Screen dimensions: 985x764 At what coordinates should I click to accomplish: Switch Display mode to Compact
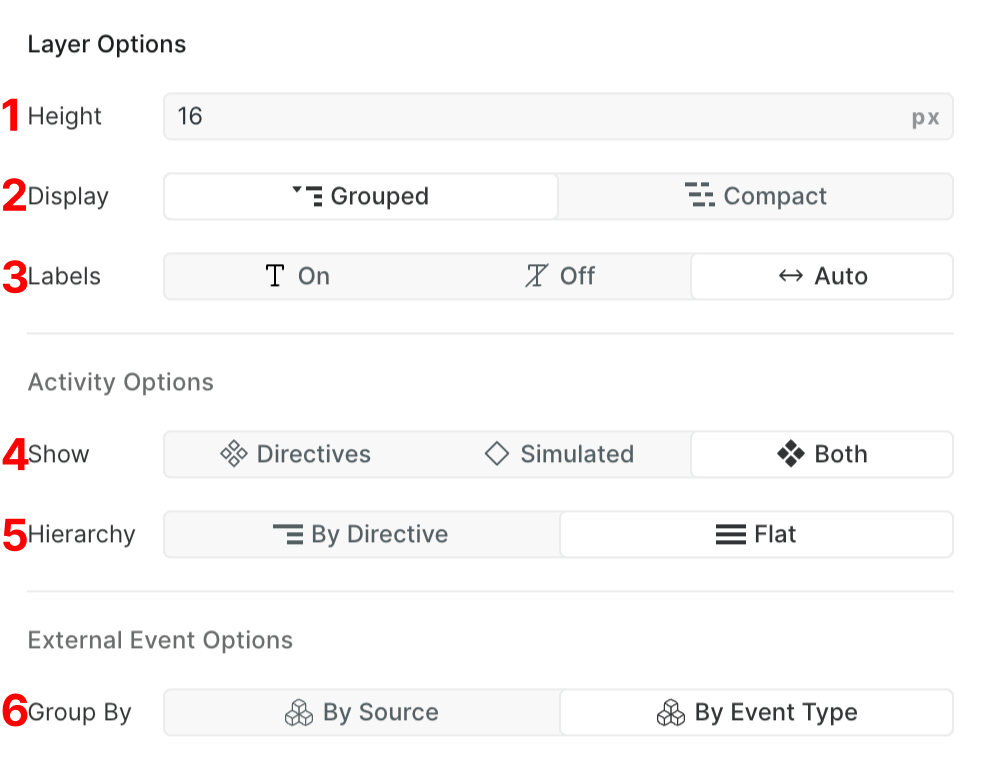coord(756,196)
